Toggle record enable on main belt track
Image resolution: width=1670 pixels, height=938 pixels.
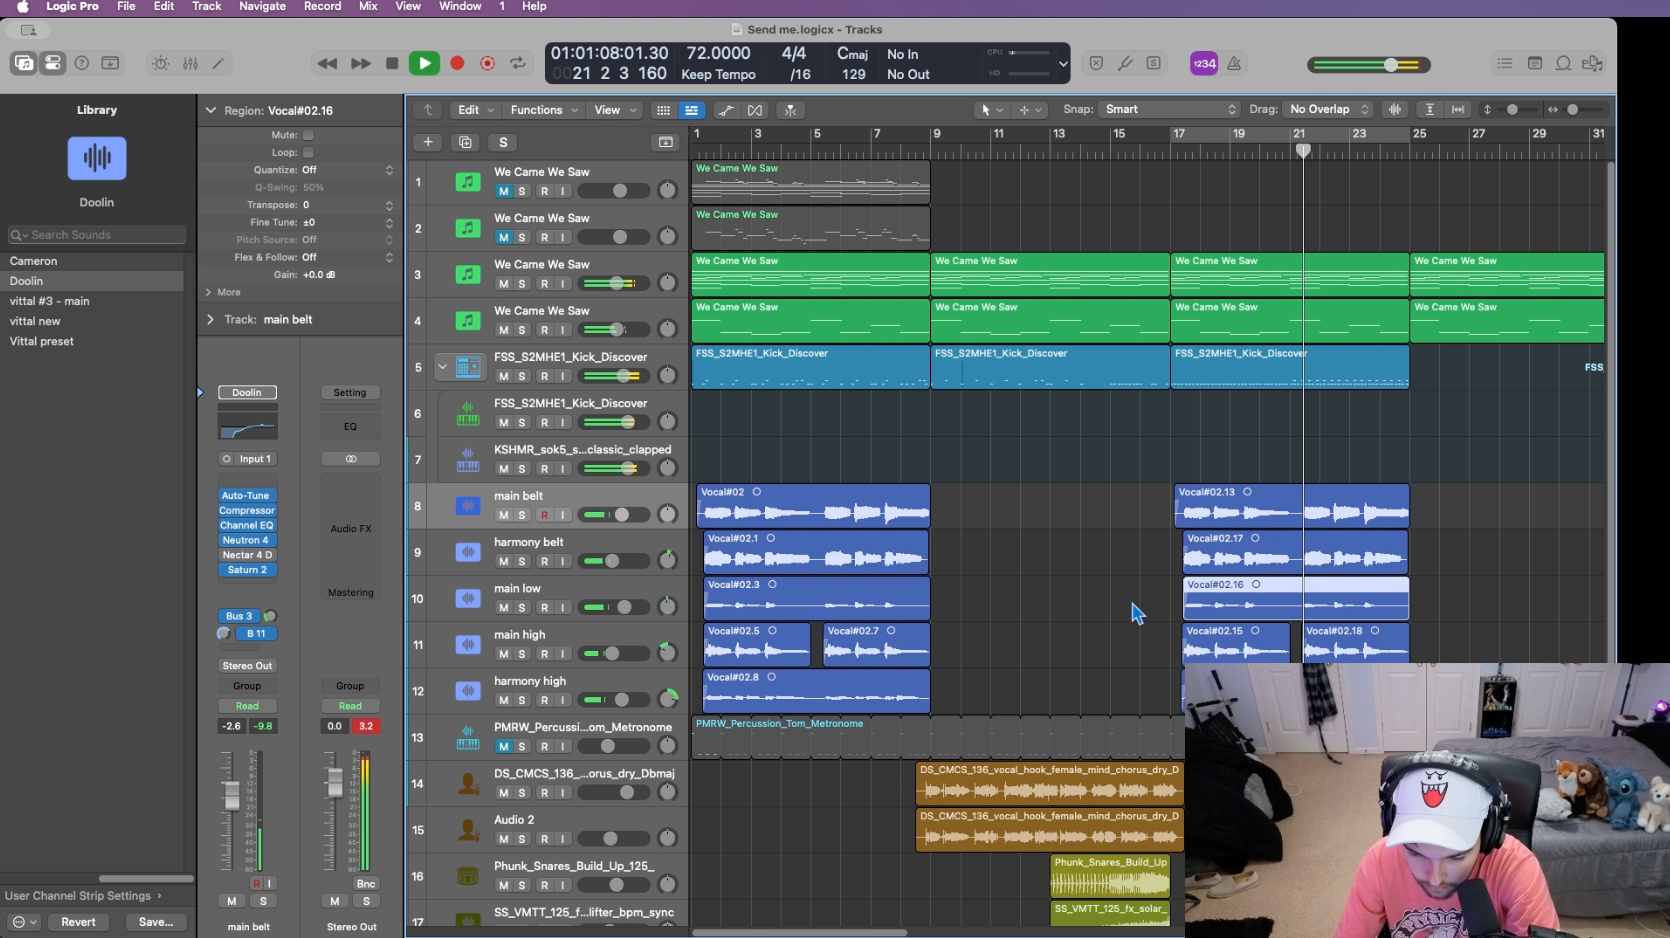[x=544, y=515]
